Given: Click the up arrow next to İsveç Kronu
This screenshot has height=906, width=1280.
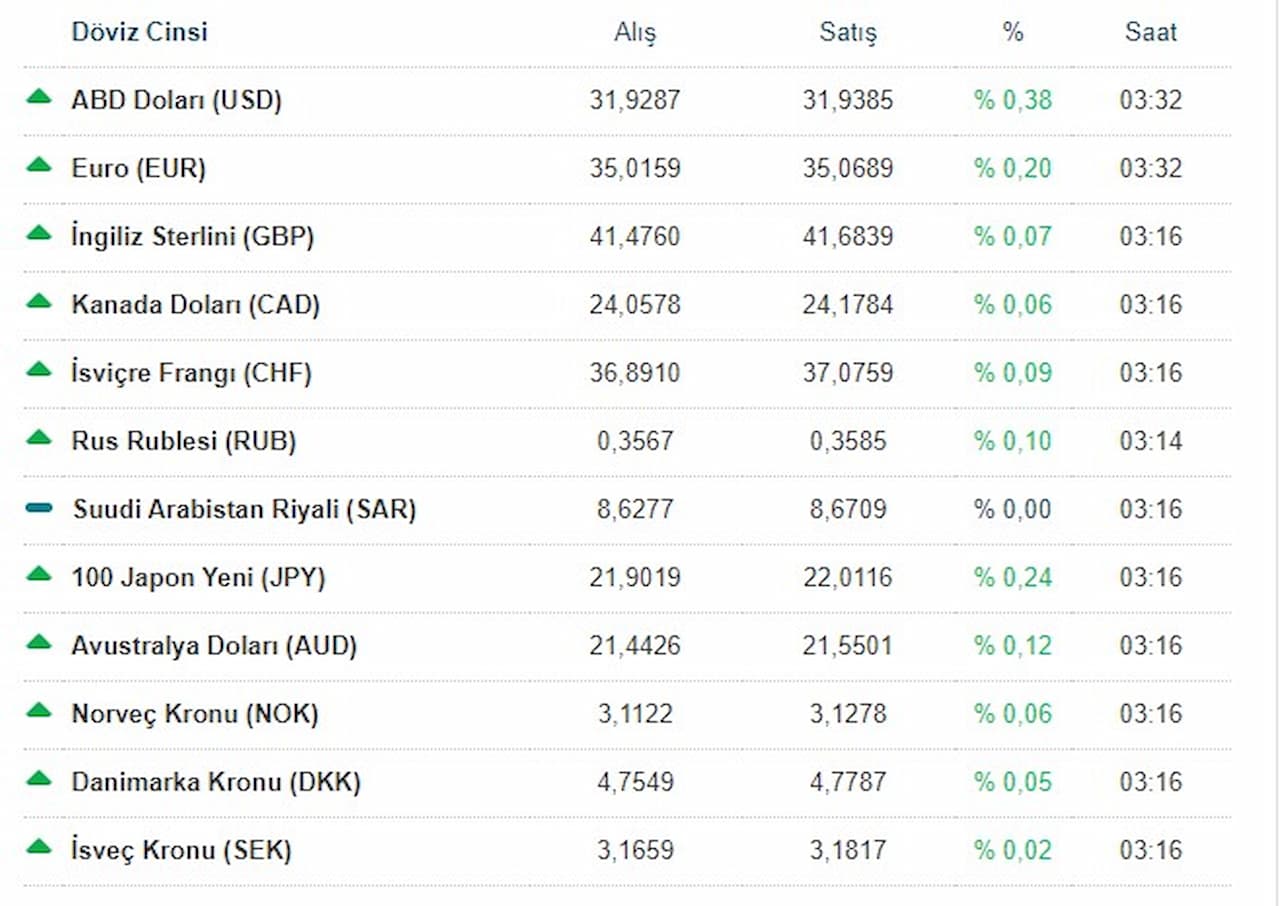Looking at the screenshot, I should click(38, 847).
